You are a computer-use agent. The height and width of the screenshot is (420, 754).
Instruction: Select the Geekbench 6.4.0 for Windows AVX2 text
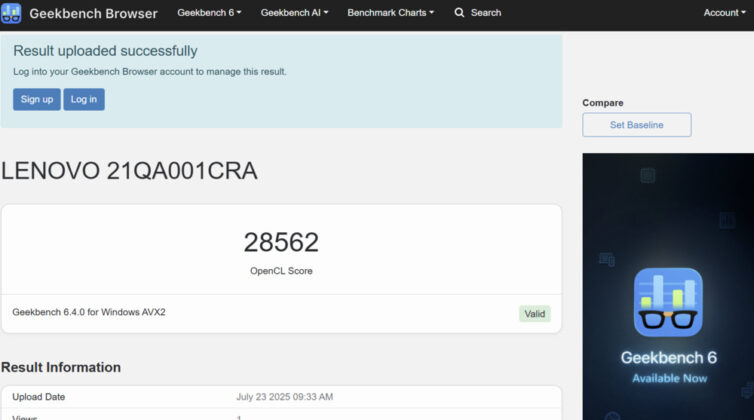(89, 312)
